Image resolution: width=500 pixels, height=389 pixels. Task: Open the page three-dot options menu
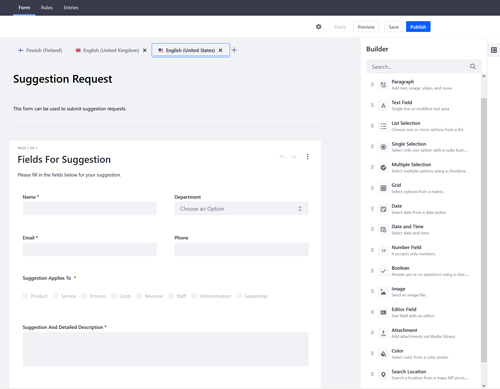pos(307,157)
